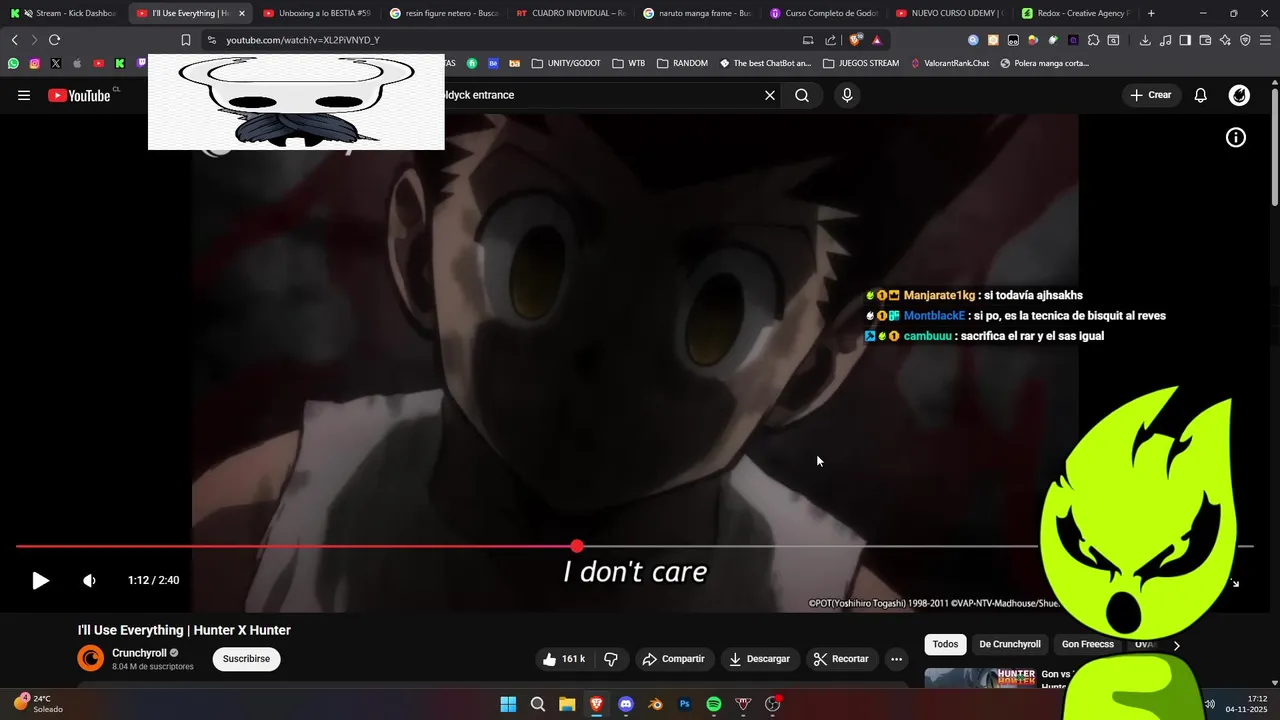Dislike the video
This screenshot has height=720, width=1280.
(x=611, y=659)
